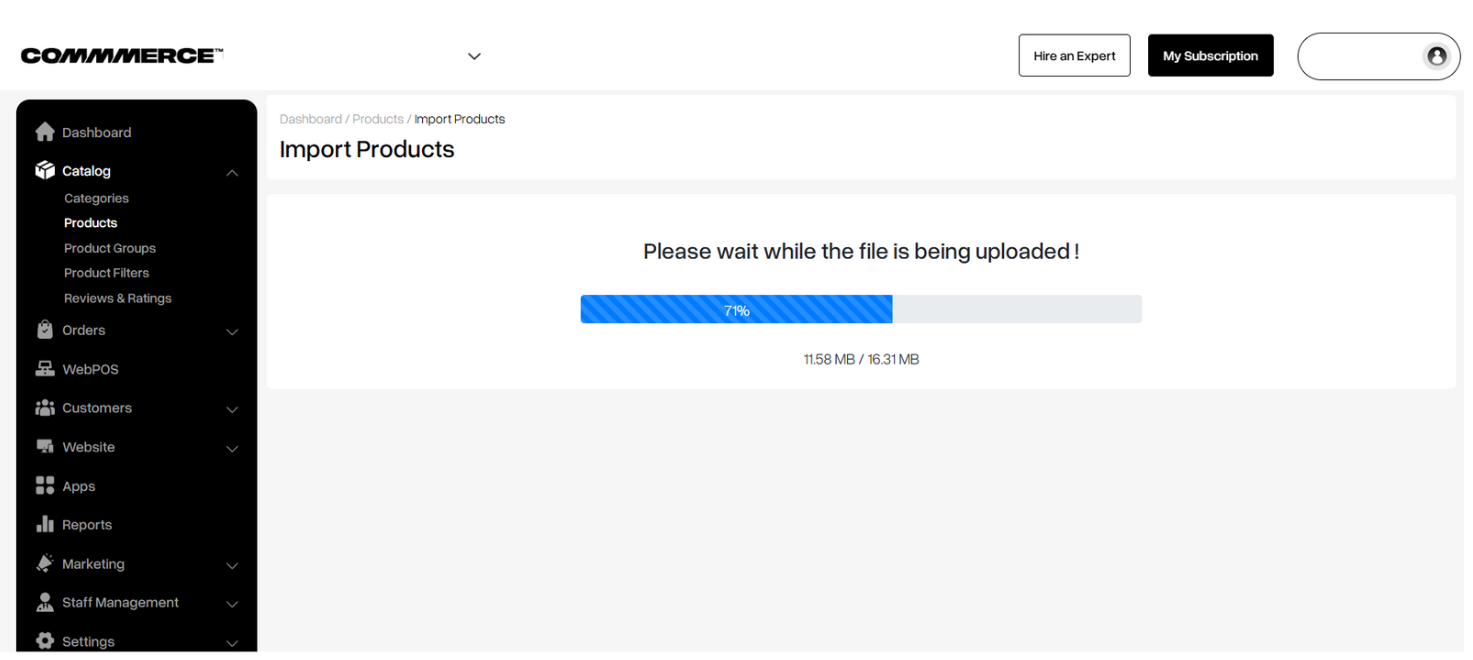Open WebPOS via its register icon

point(45,370)
